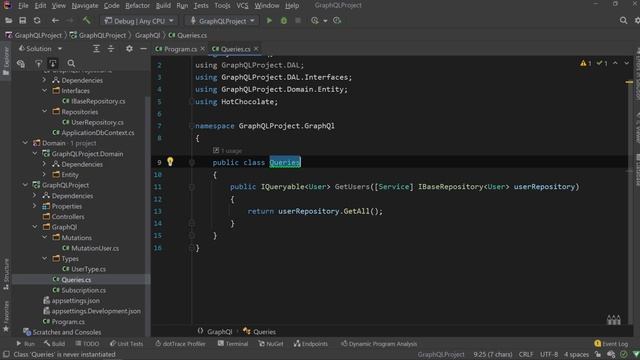This screenshot has height=360, width=640.
Task: Open the Tests menu
Action: pyautogui.click(x=201, y=6)
